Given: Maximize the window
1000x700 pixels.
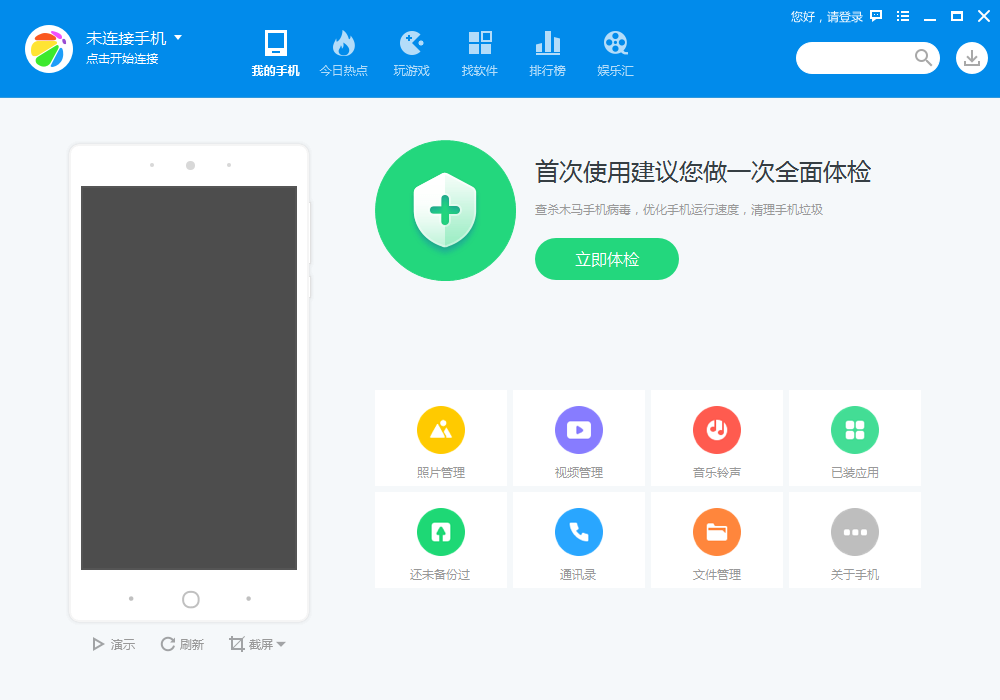Looking at the screenshot, I should [957, 17].
